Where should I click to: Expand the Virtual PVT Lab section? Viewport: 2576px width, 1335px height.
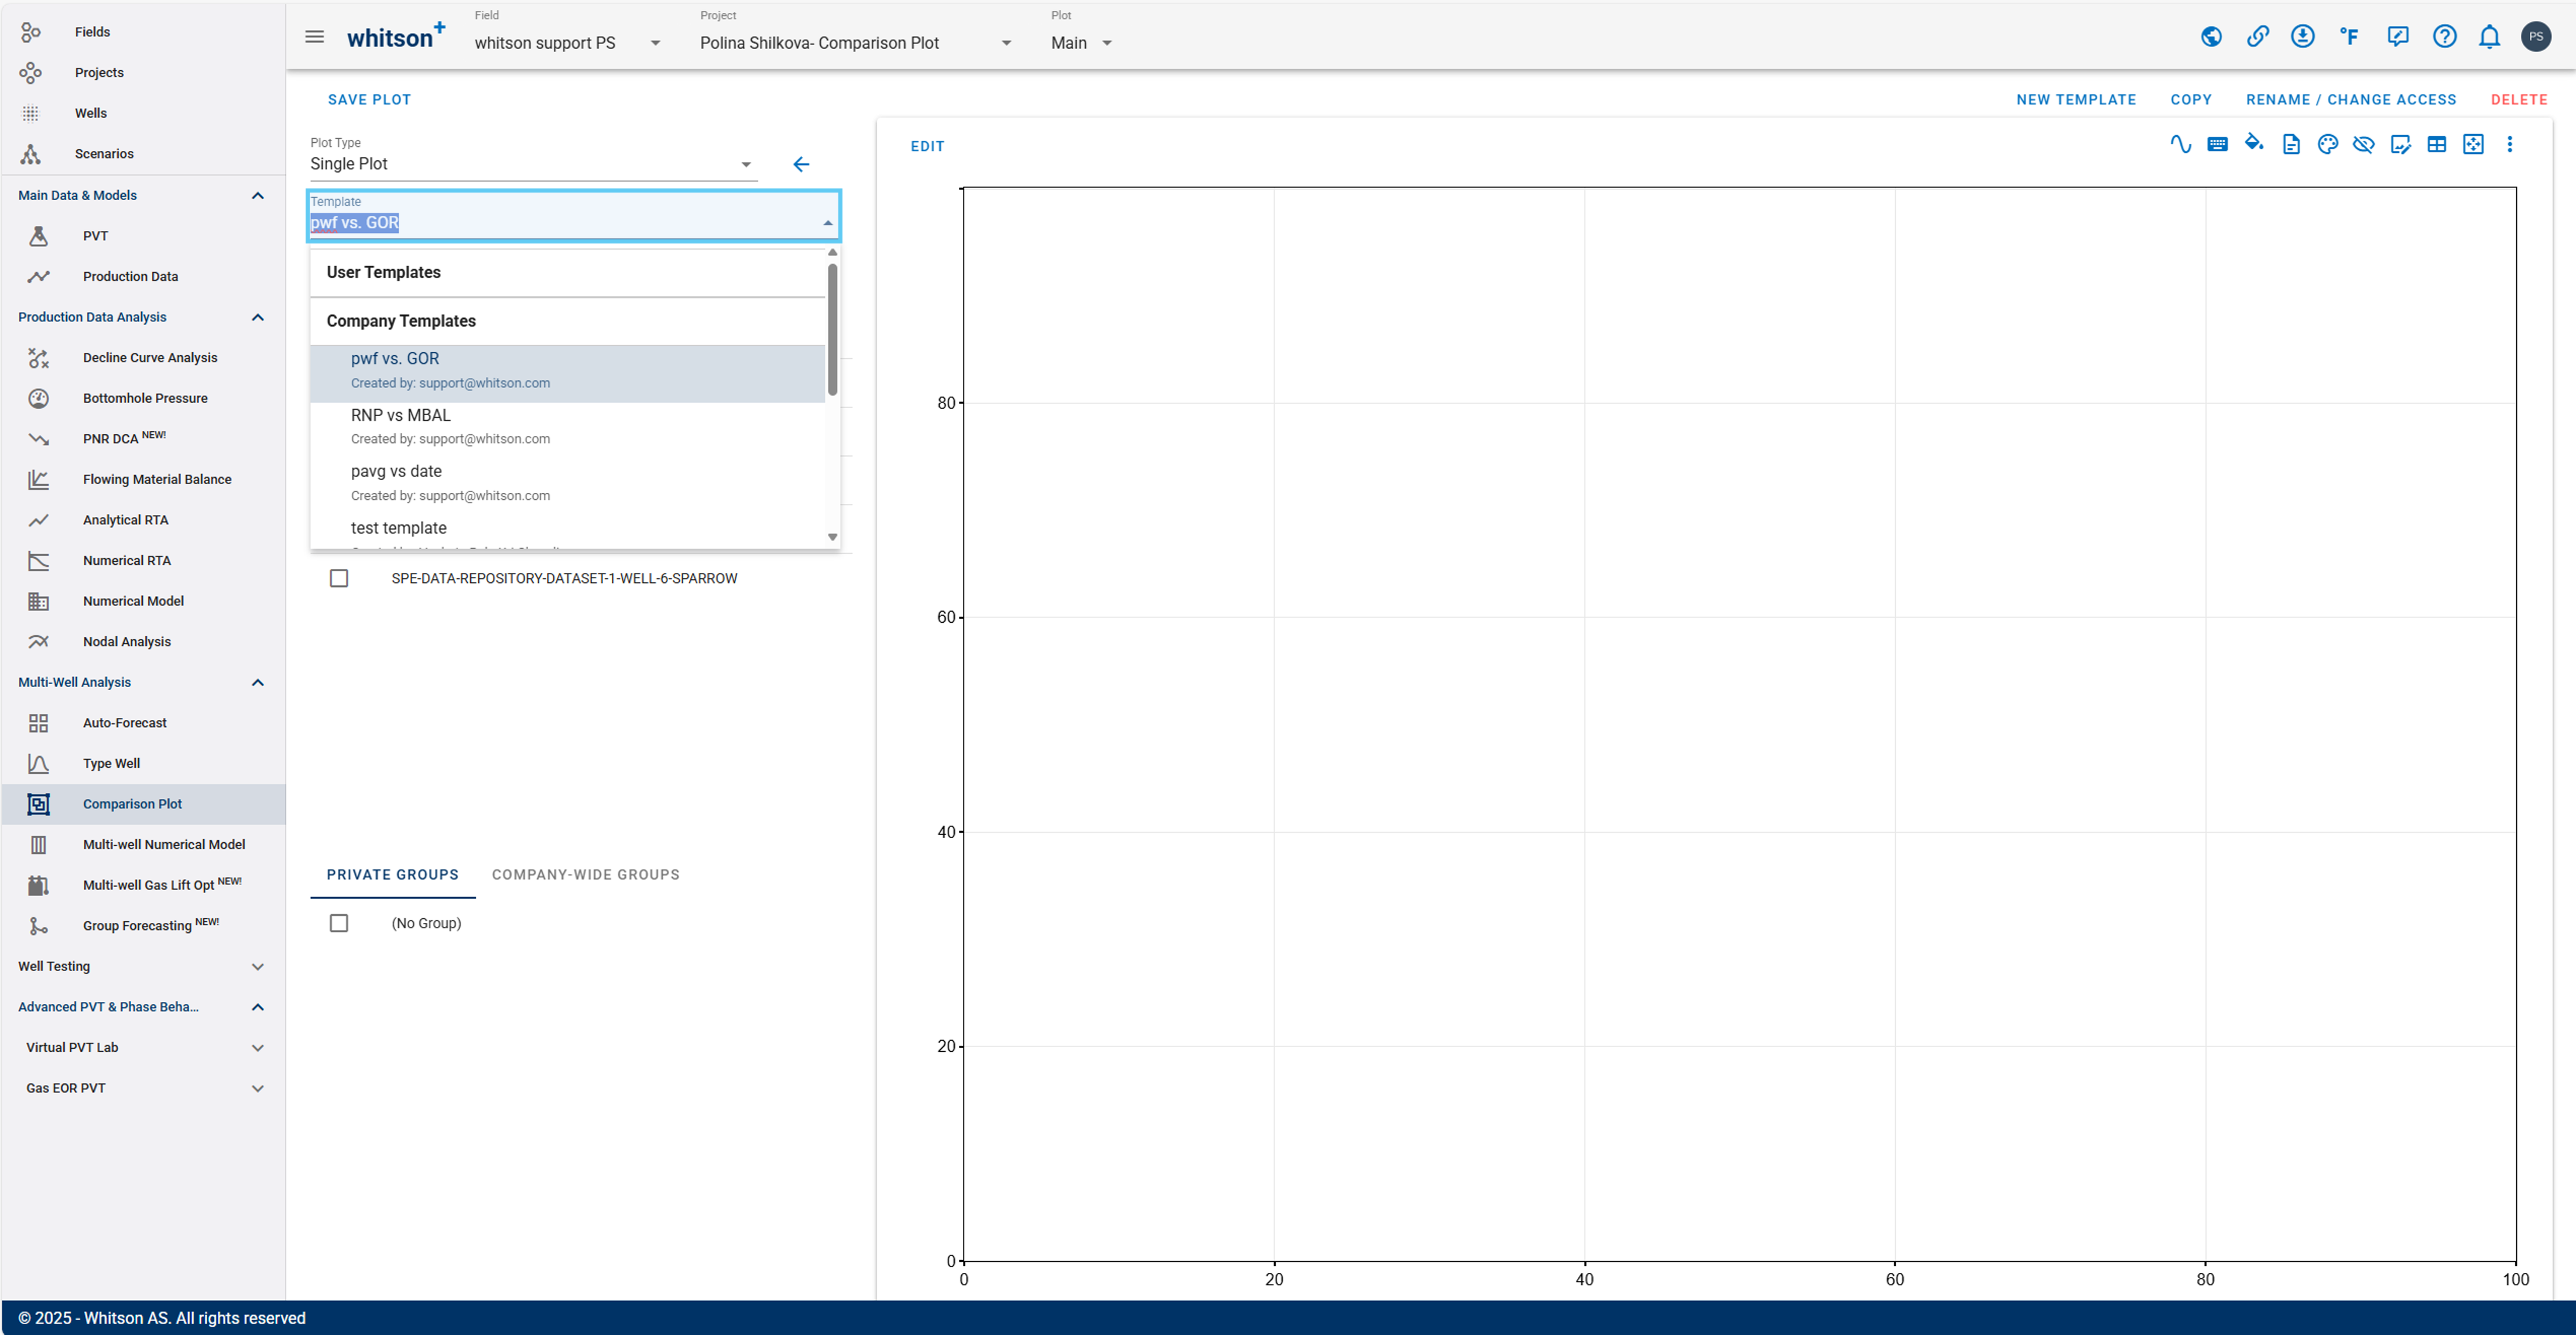[257, 1048]
